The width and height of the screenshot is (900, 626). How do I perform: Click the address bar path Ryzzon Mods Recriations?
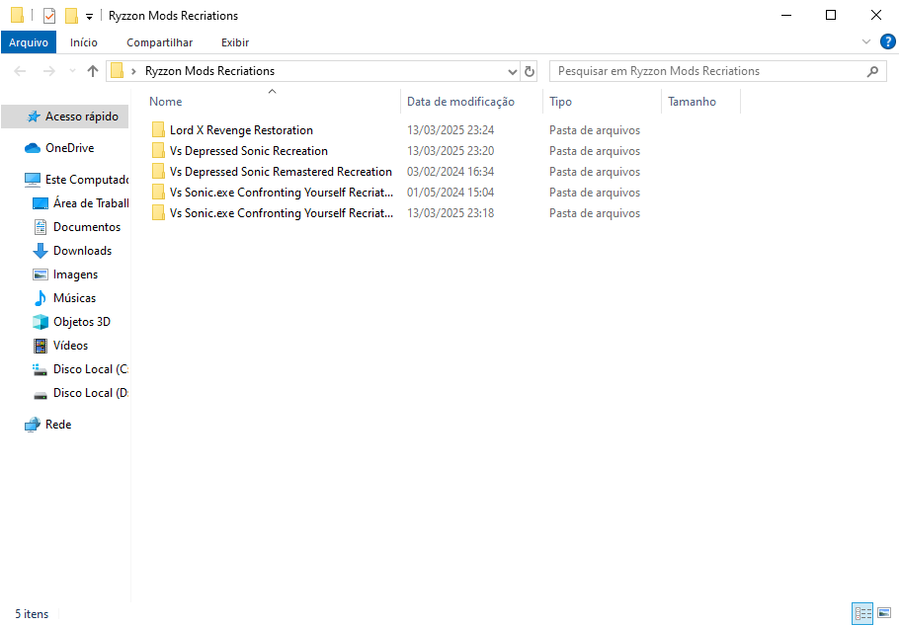coord(210,71)
